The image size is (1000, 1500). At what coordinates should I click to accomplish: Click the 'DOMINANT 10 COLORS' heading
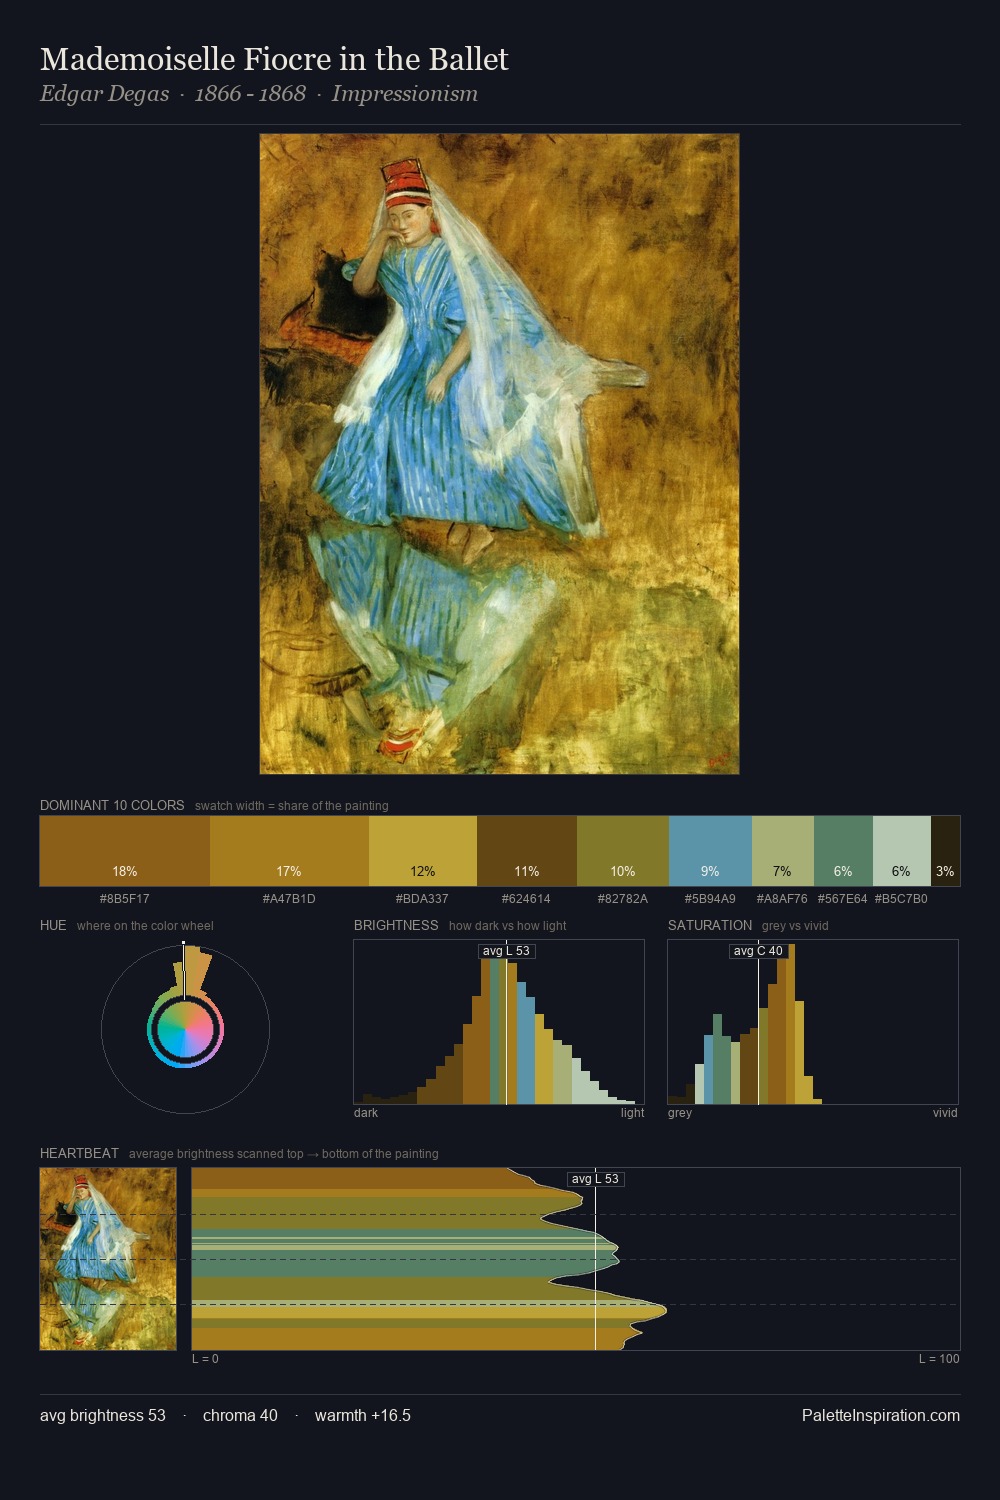click(x=112, y=805)
